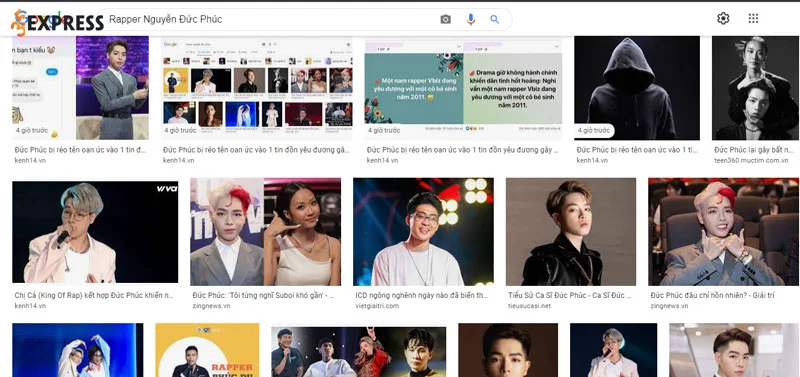Click the blue magnifying glass search icon
800x377 pixels.
tap(494, 19)
